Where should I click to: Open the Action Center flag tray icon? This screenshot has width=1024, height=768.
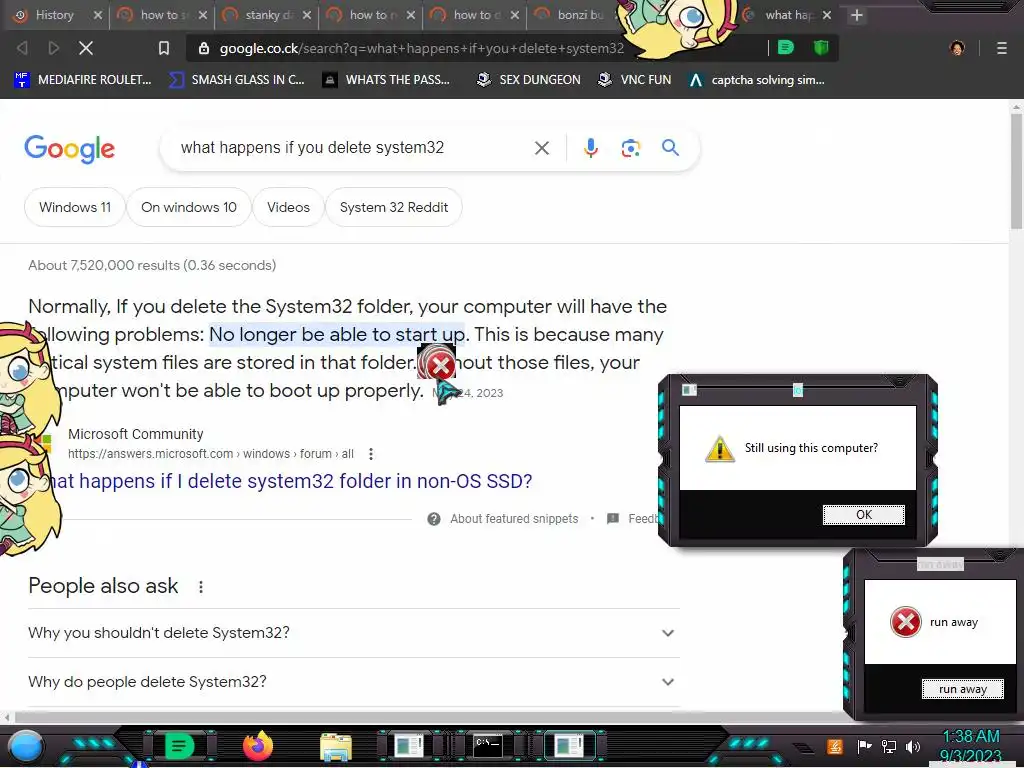[x=863, y=746]
